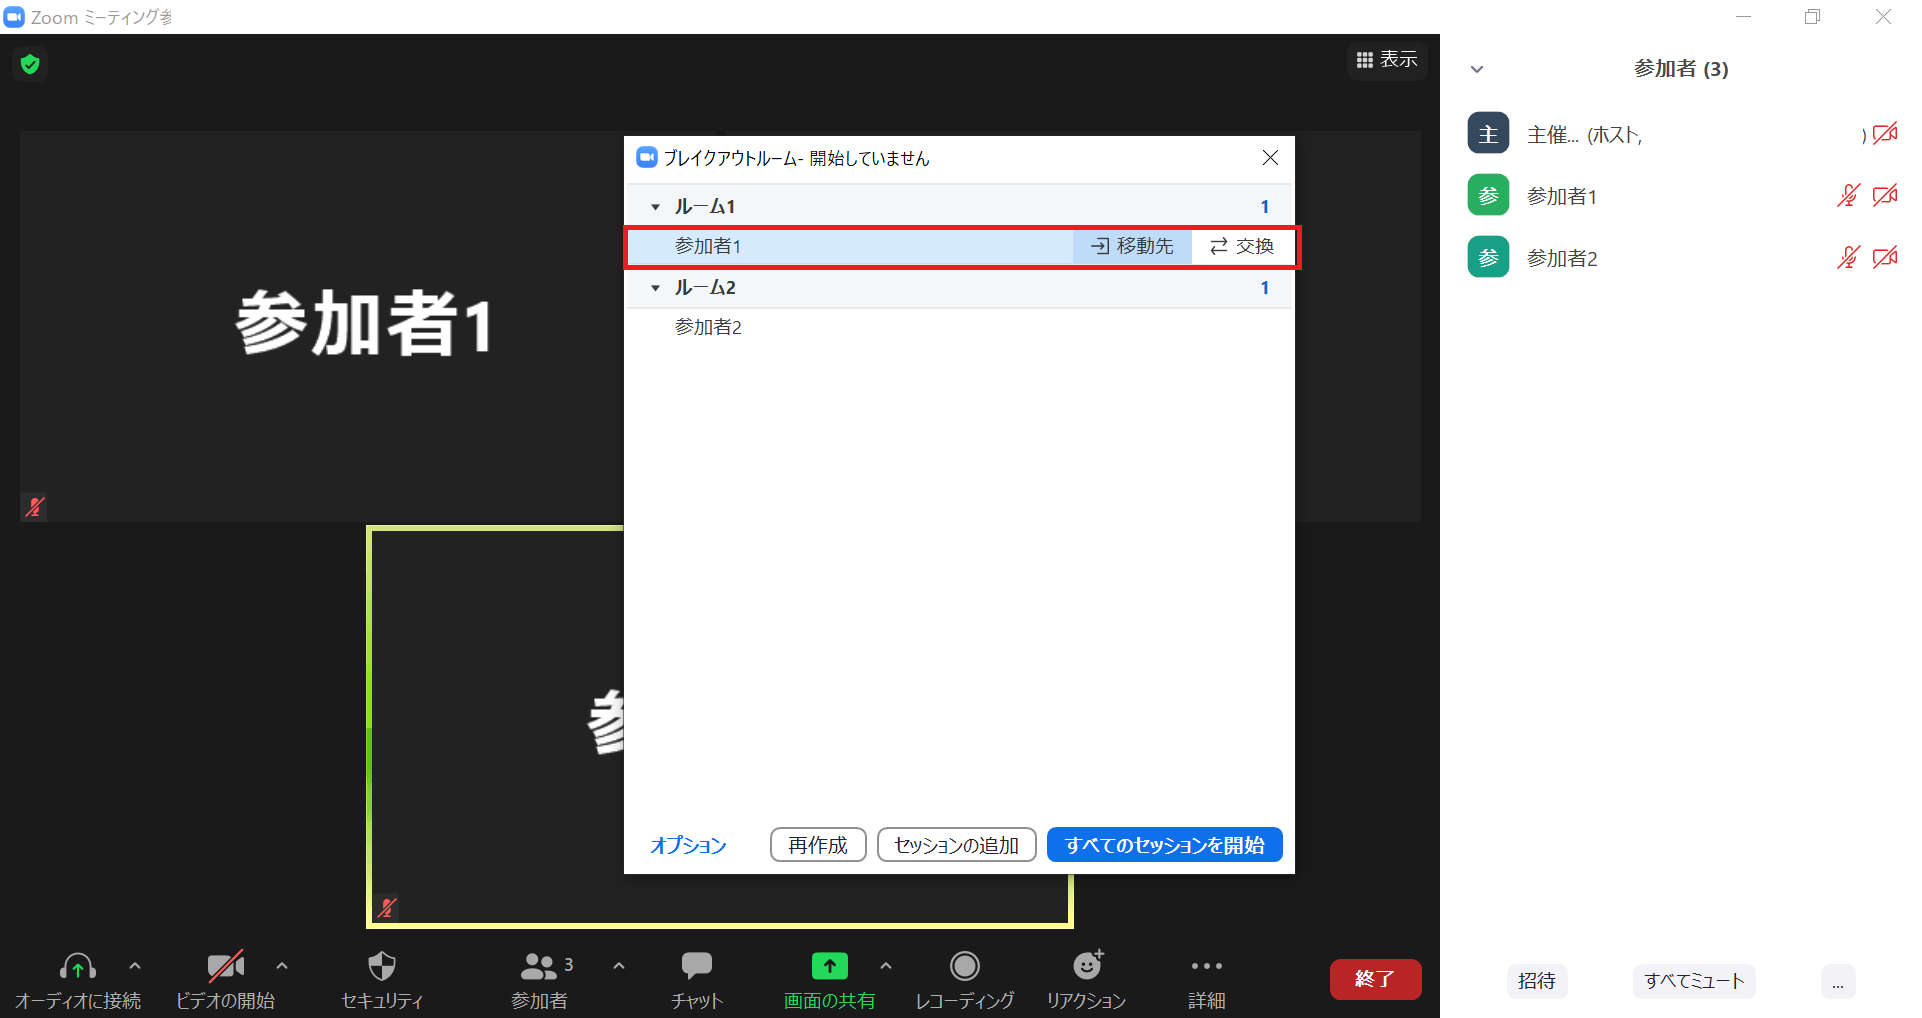Open the Chat (チャット) bubble icon
1922x1018 pixels.
tap(696, 967)
